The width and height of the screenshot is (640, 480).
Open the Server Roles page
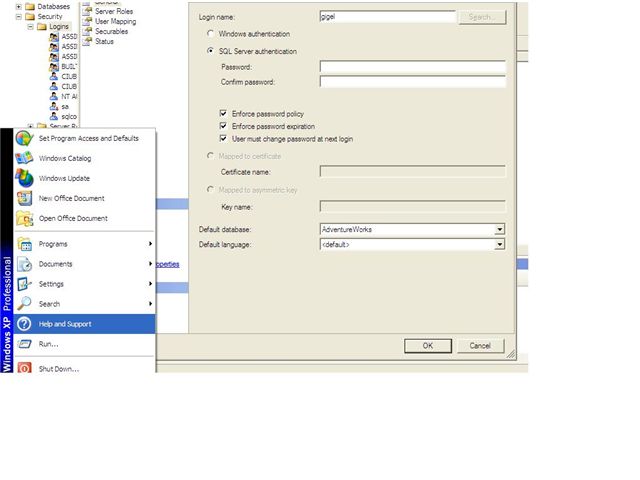pyautogui.click(x=113, y=11)
